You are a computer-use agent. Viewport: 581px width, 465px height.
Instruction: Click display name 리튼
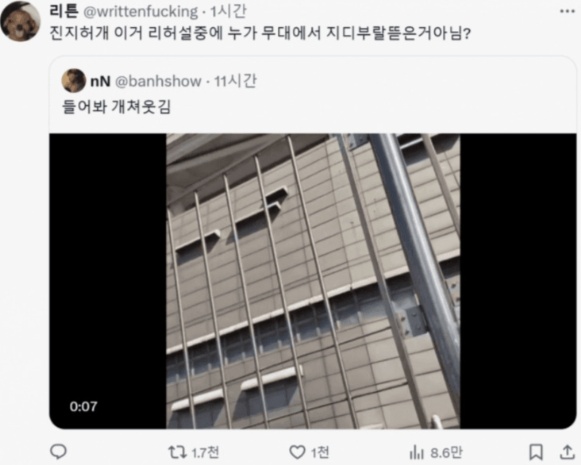pos(64,11)
